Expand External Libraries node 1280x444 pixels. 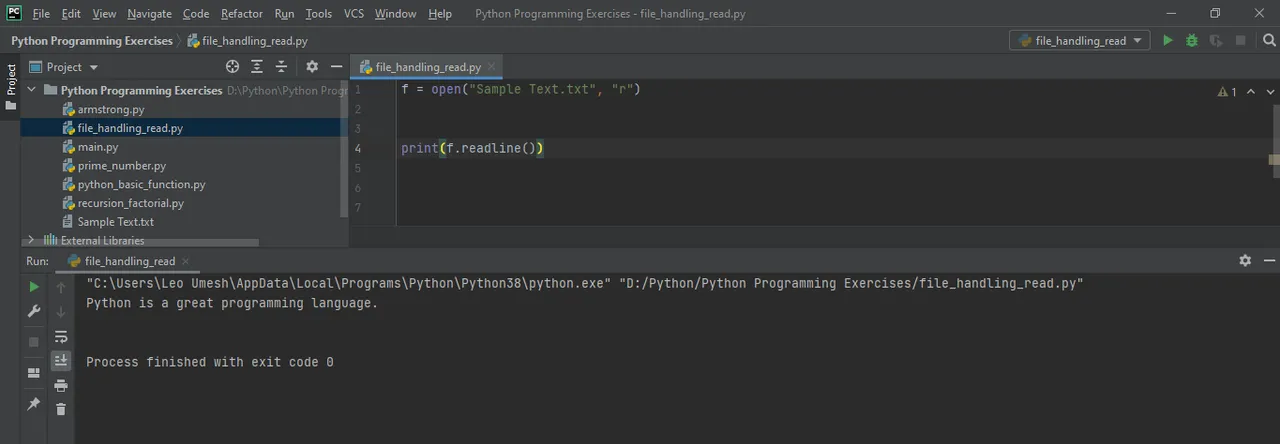click(x=31, y=240)
